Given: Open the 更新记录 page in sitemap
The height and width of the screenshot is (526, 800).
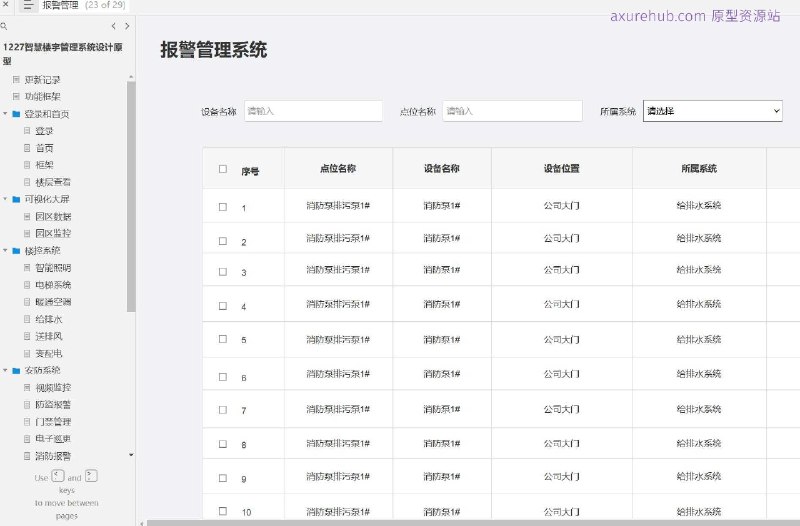Looking at the screenshot, I should [42, 80].
